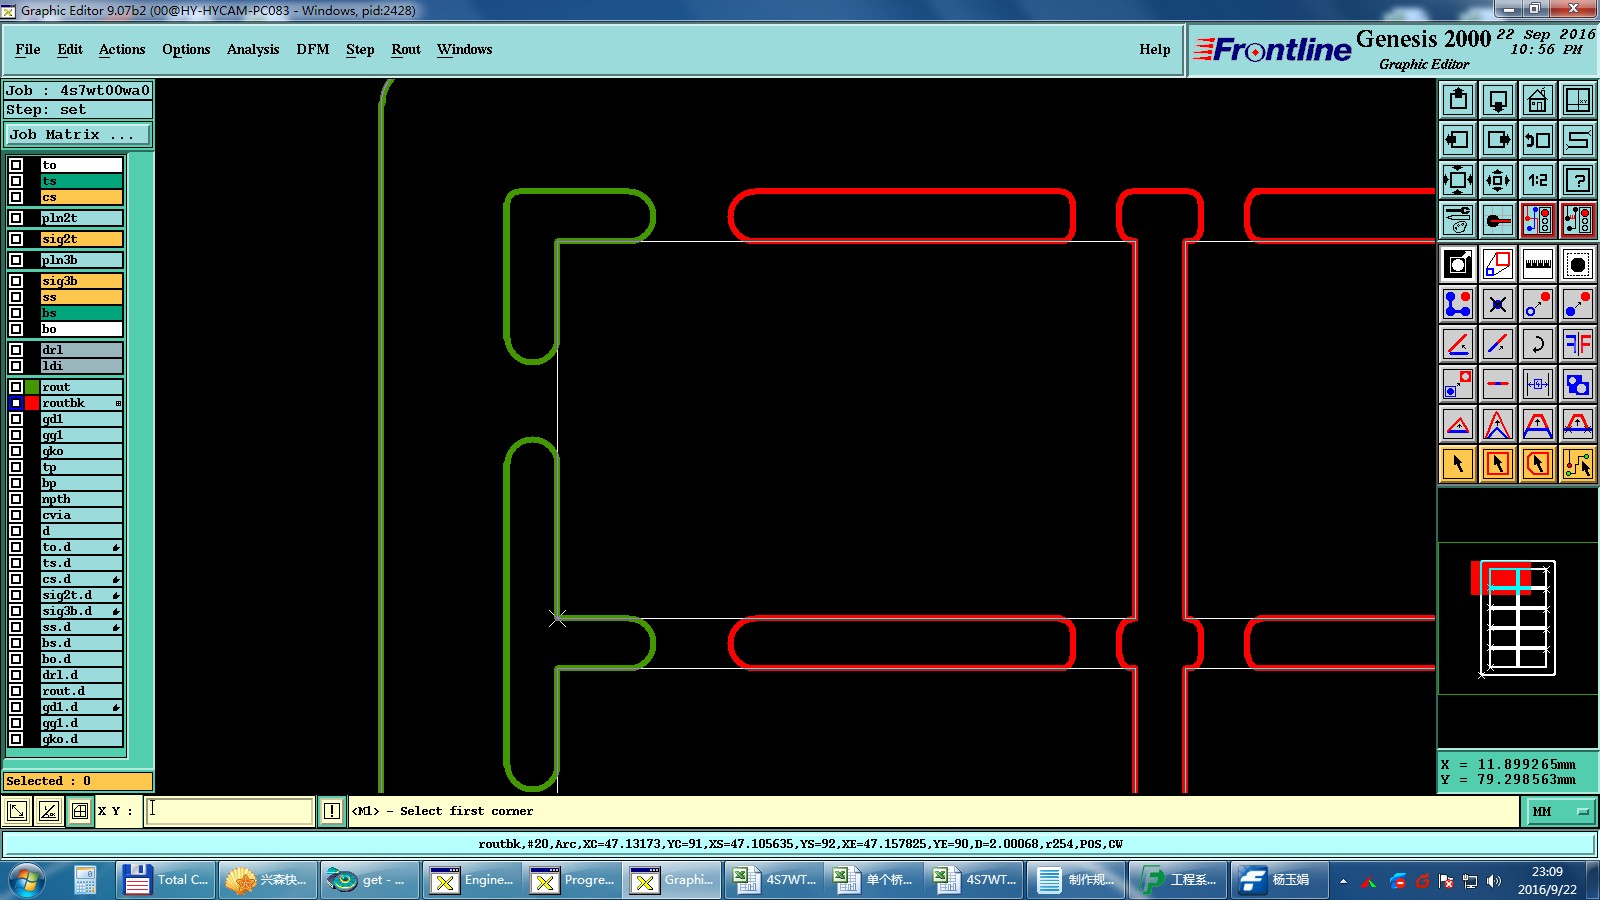This screenshot has height=900, width=1600.
Task: Open the Engine taskbar window
Action: pos(470,880)
